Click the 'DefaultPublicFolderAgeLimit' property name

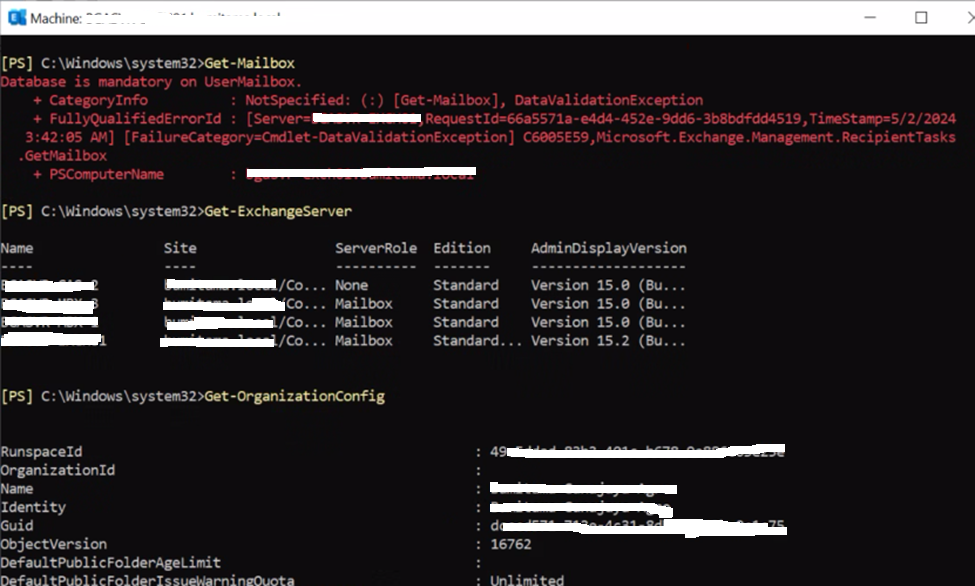pos(111,563)
